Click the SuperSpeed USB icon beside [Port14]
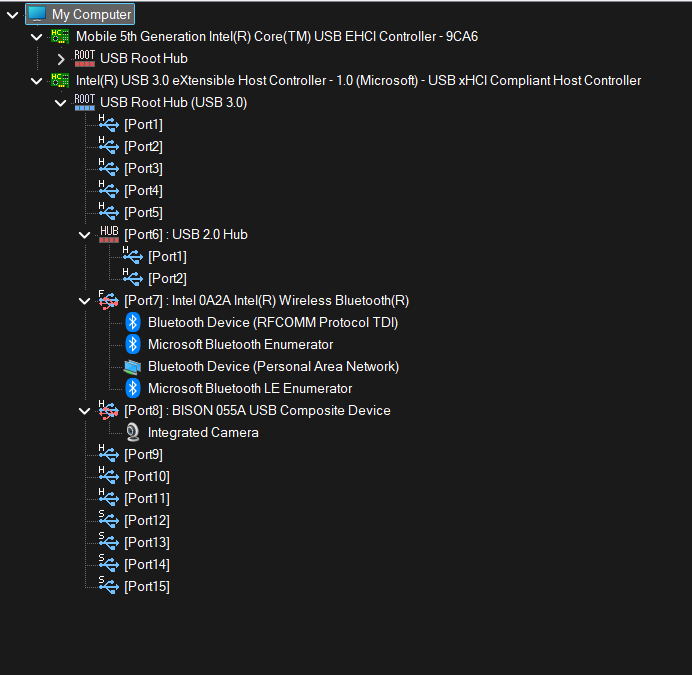The image size is (692, 675). 108,563
